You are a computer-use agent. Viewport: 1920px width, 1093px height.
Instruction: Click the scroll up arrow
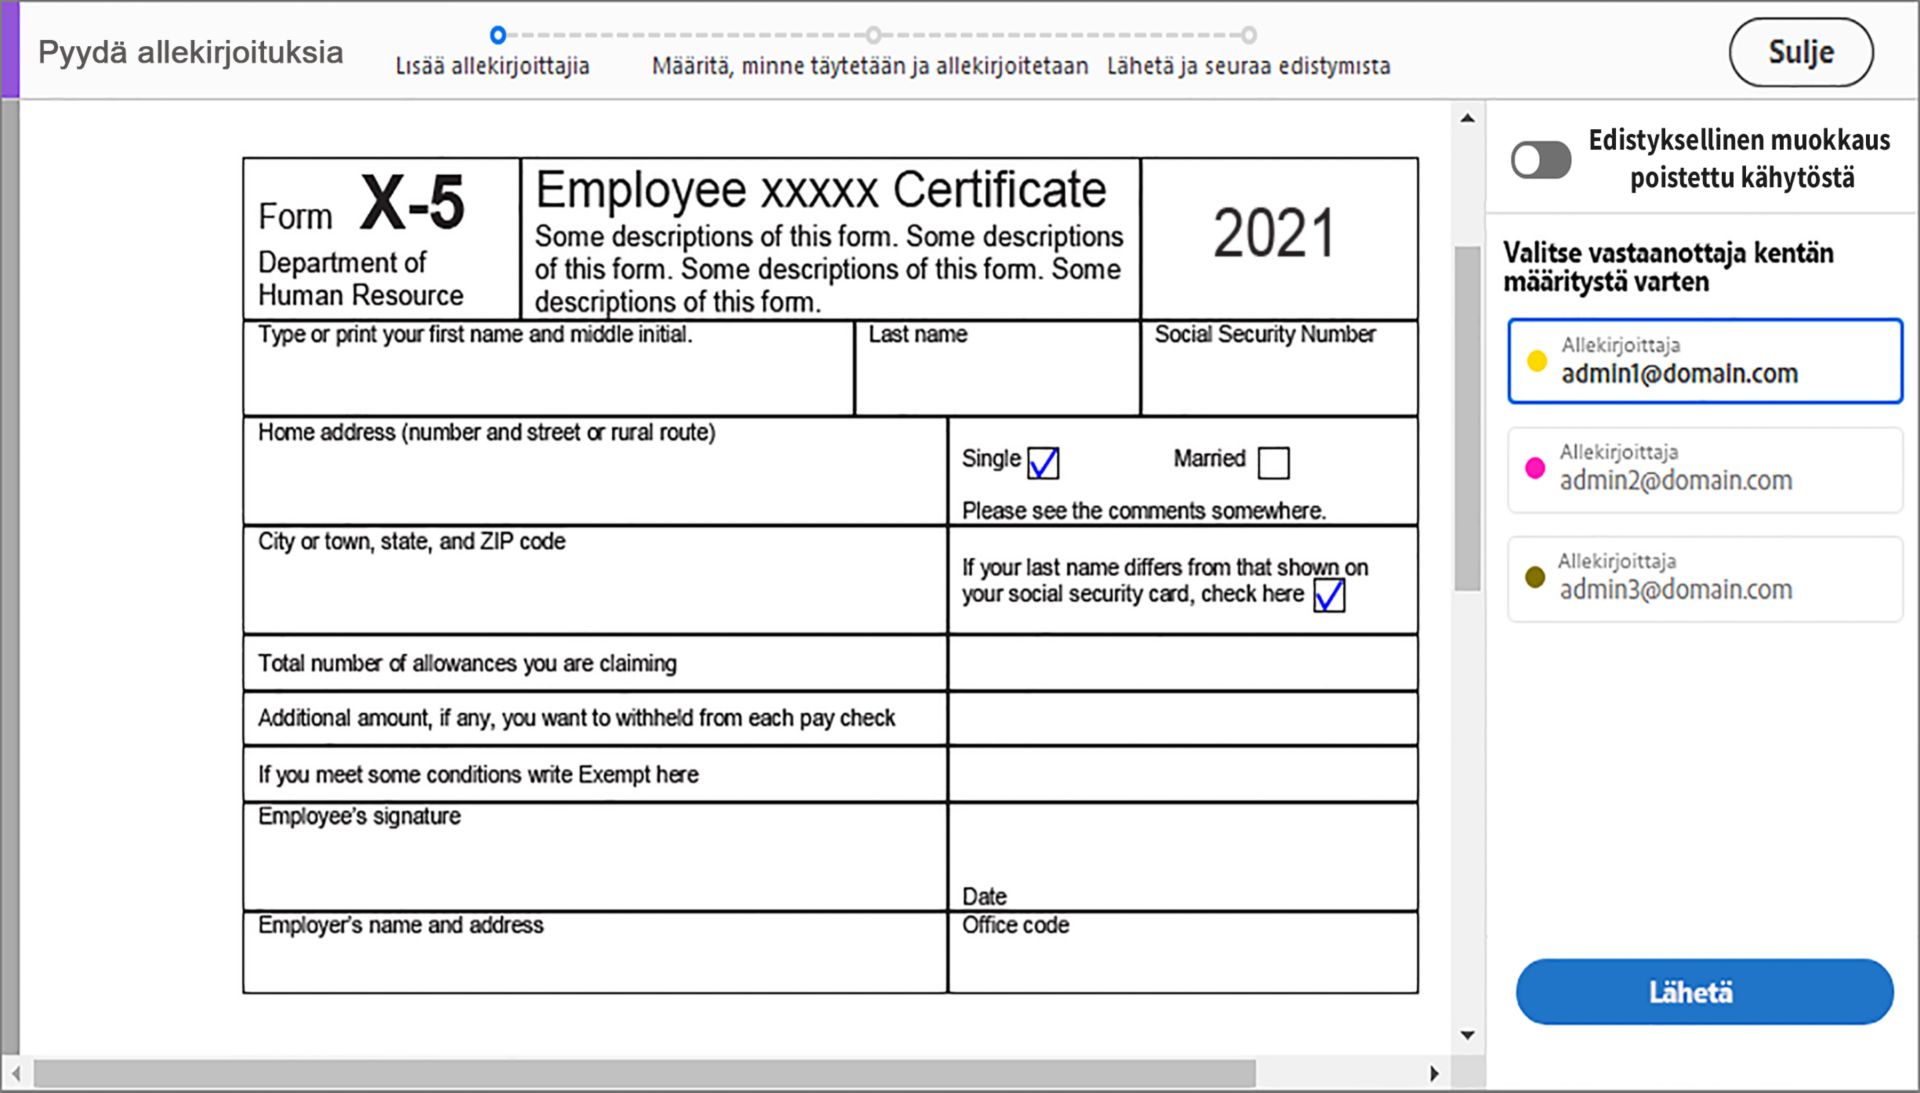(1467, 118)
